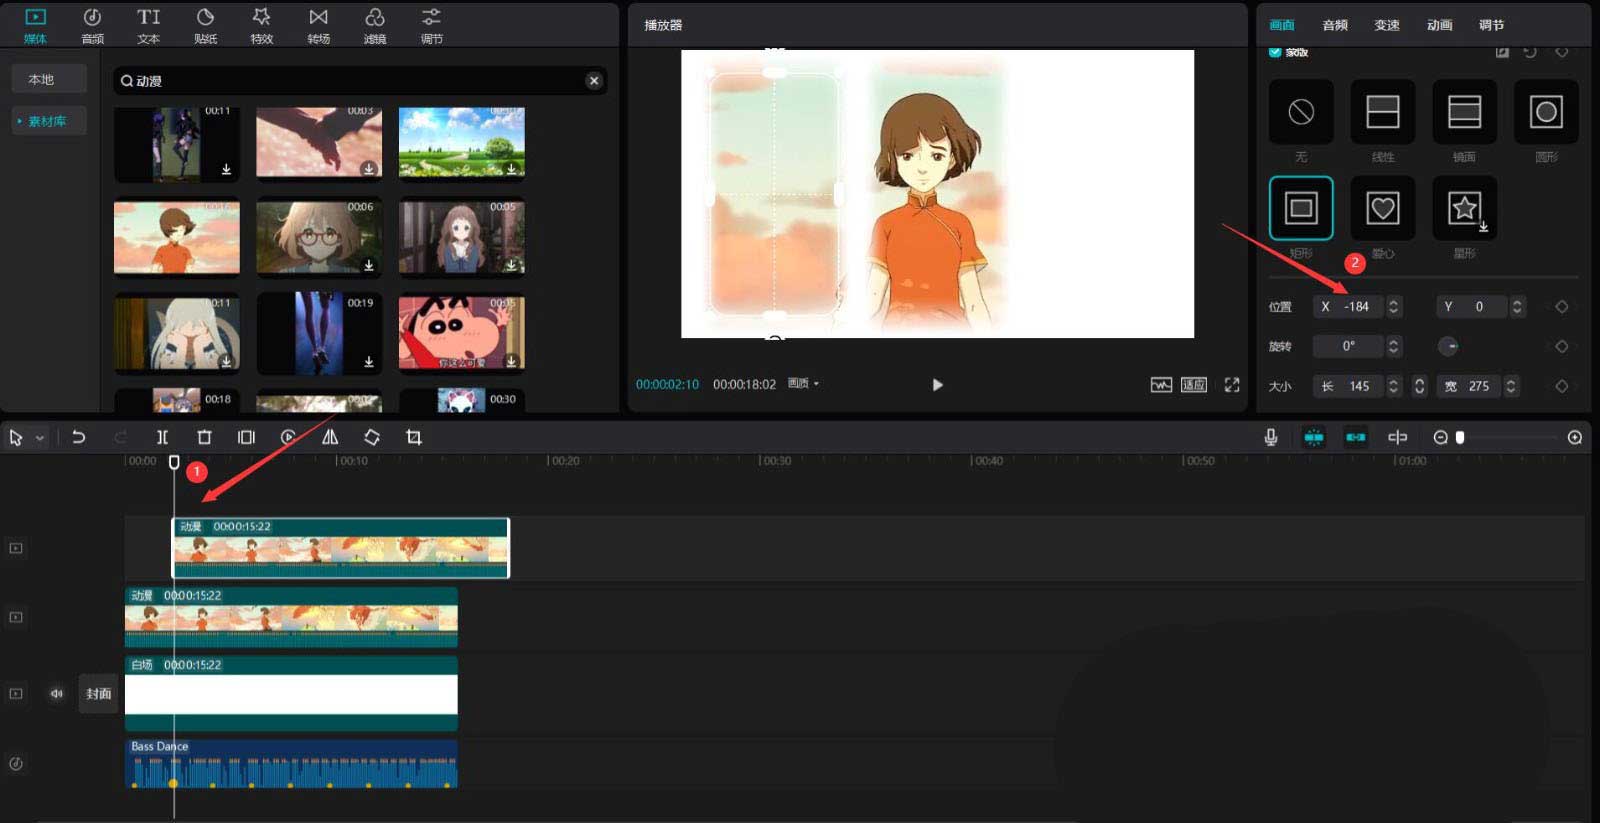Click the crop tool icon
Image resolution: width=1600 pixels, height=823 pixels.
414,437
